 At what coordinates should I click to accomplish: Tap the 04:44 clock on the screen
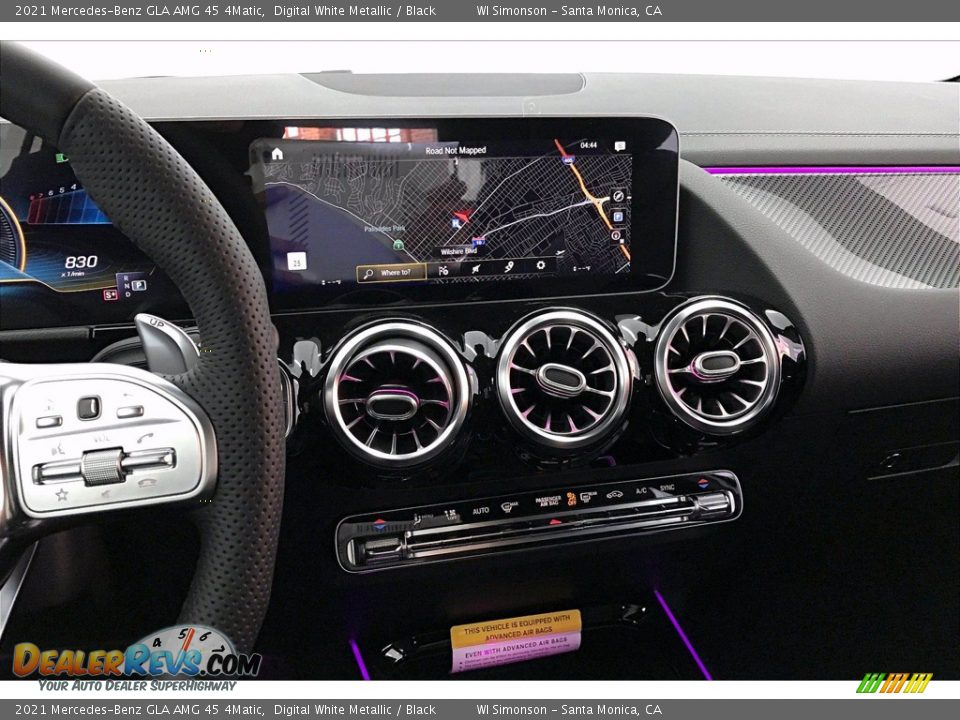click(x=588, y=145)
